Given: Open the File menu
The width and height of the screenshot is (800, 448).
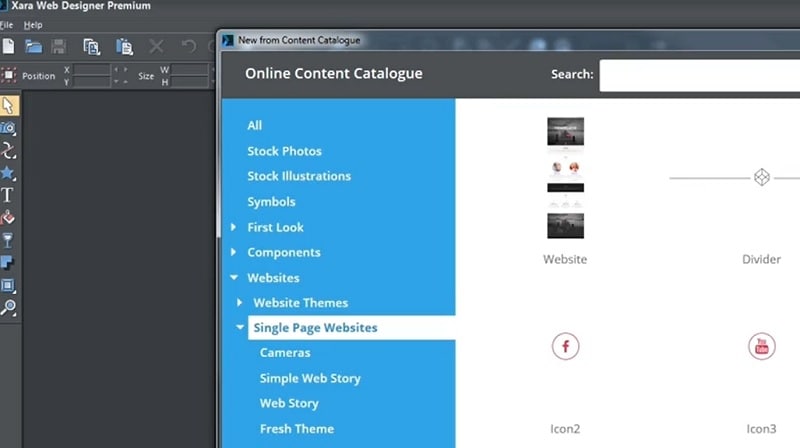Looking at the screenshot, I should [7, 24].
